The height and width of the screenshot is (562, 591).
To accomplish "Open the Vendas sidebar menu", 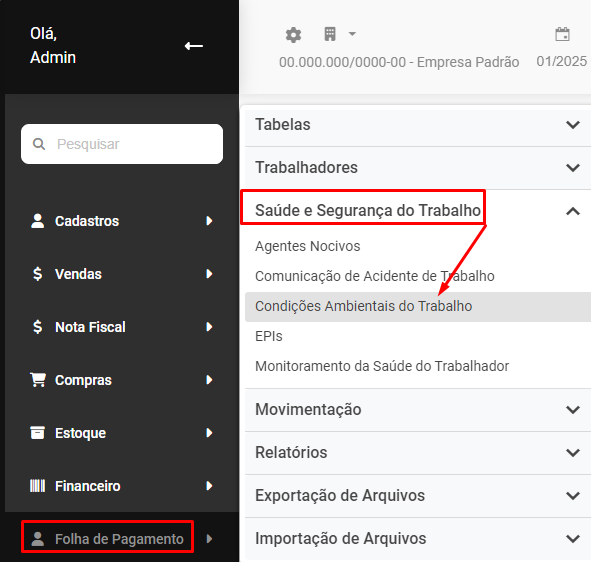I will tap(122, 274).
